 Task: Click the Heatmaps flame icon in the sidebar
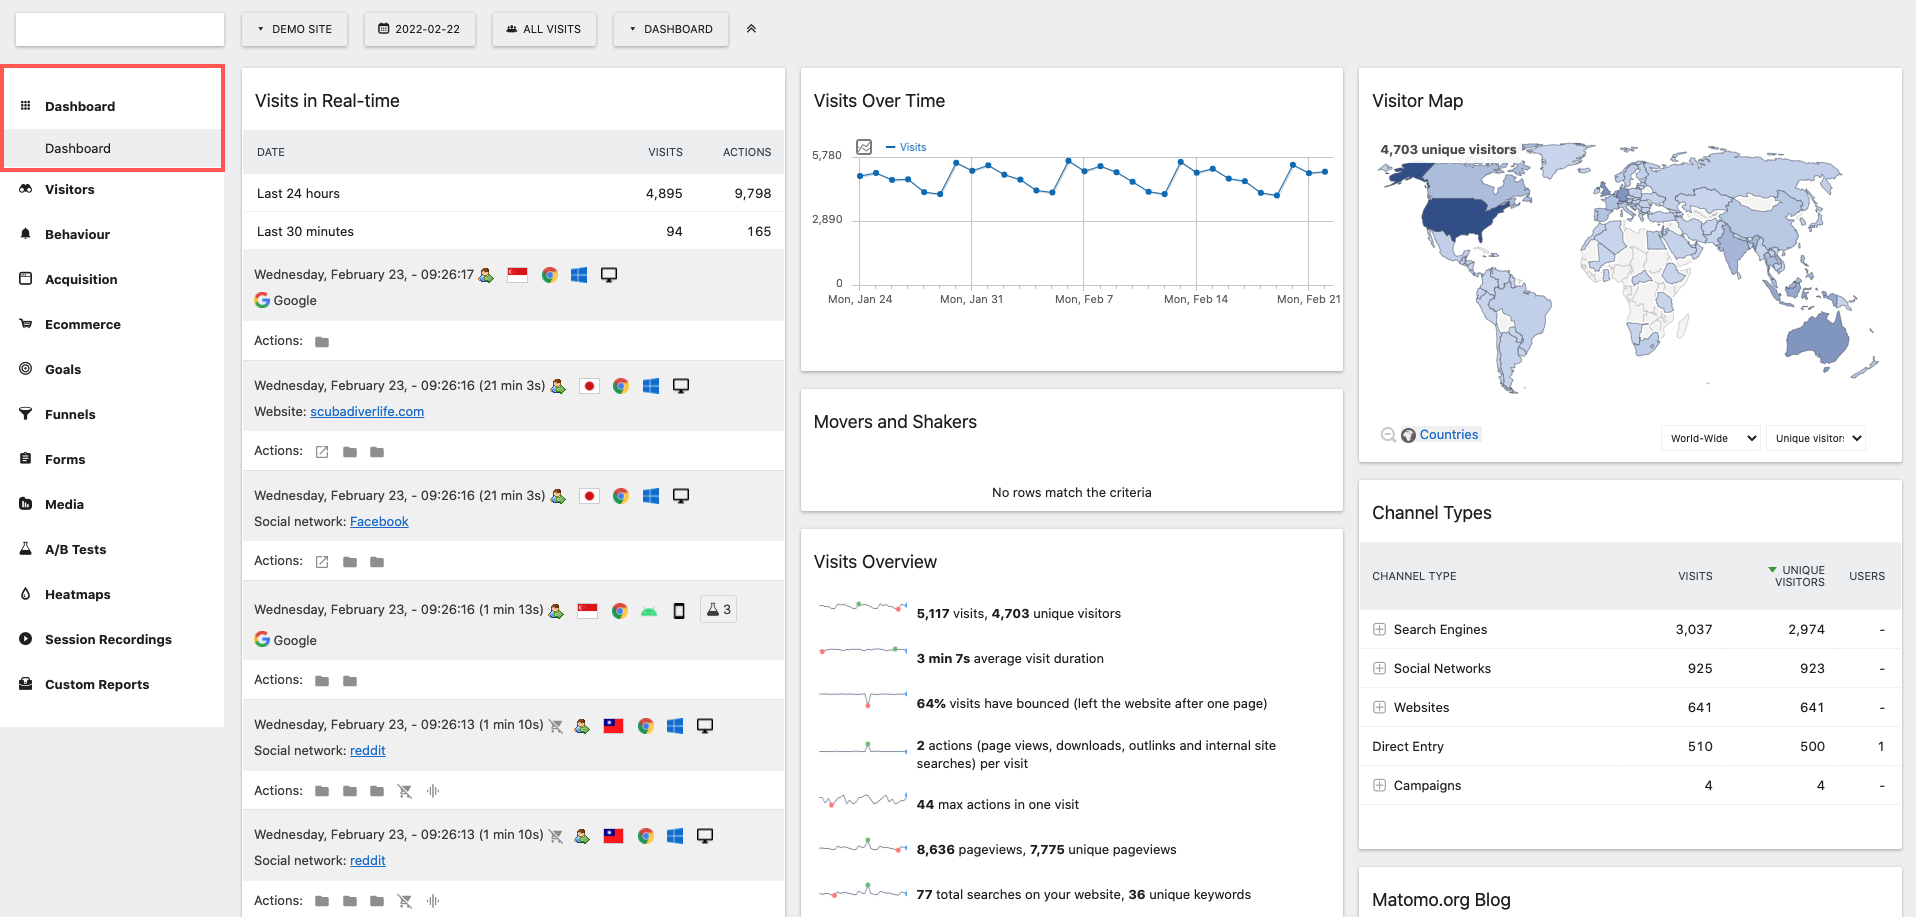tap(26, 594)
